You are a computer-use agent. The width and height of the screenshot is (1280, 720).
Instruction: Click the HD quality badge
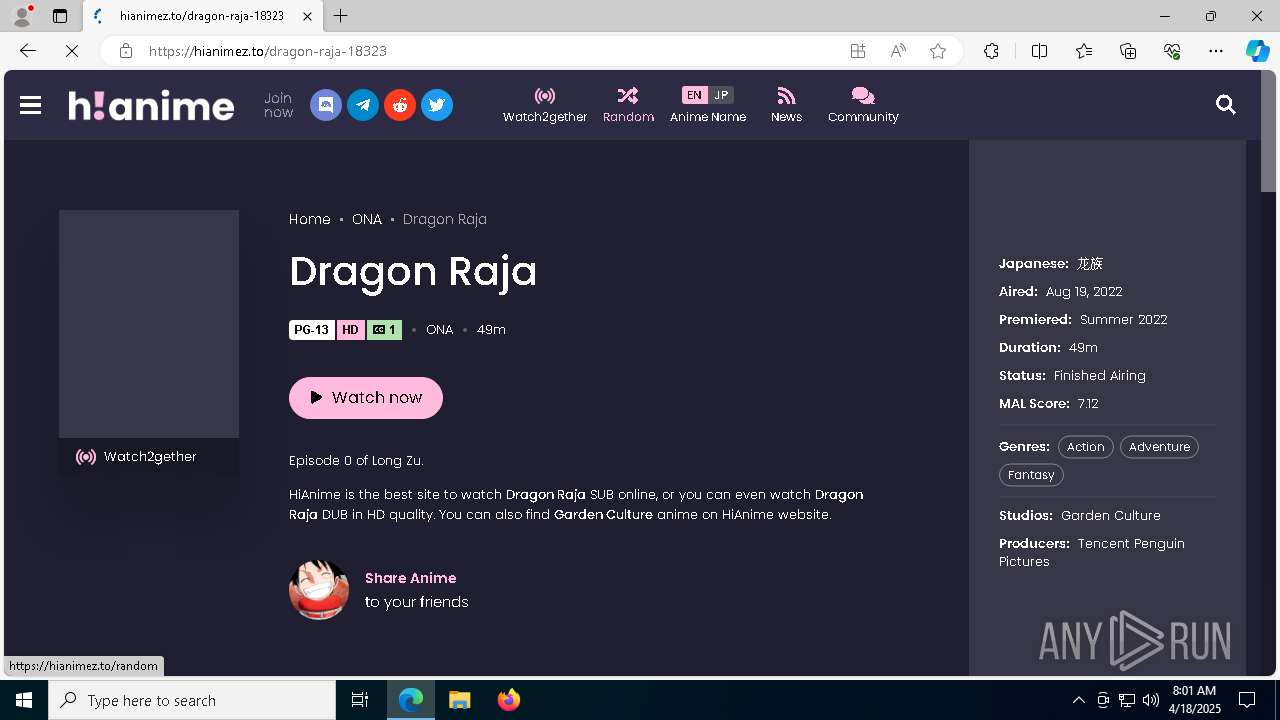tap(350, 330)
